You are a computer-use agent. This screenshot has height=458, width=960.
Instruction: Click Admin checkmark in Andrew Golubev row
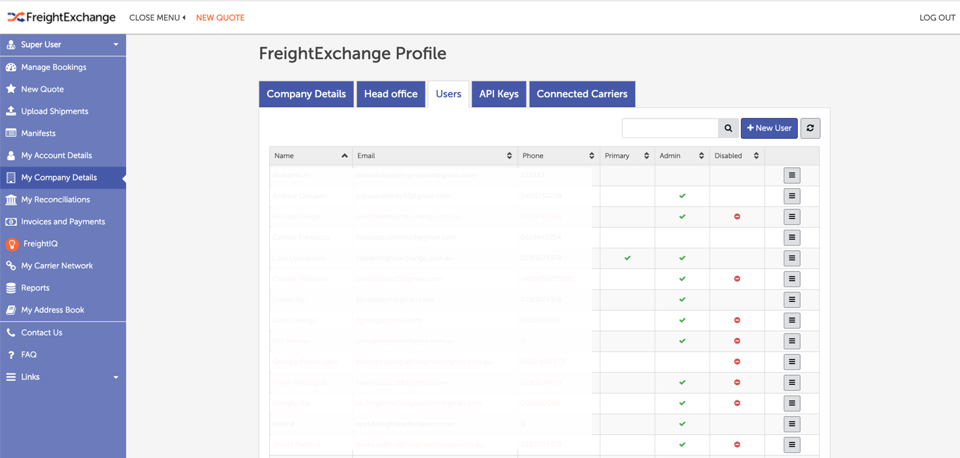pos(682,196)
